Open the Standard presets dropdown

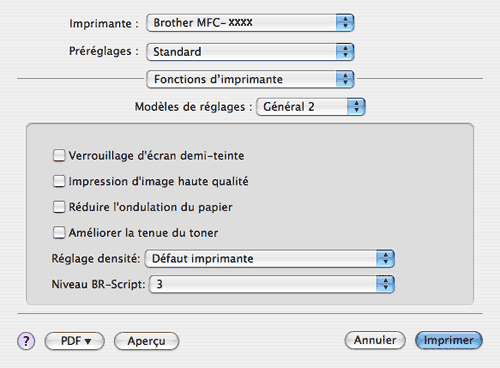250,52
